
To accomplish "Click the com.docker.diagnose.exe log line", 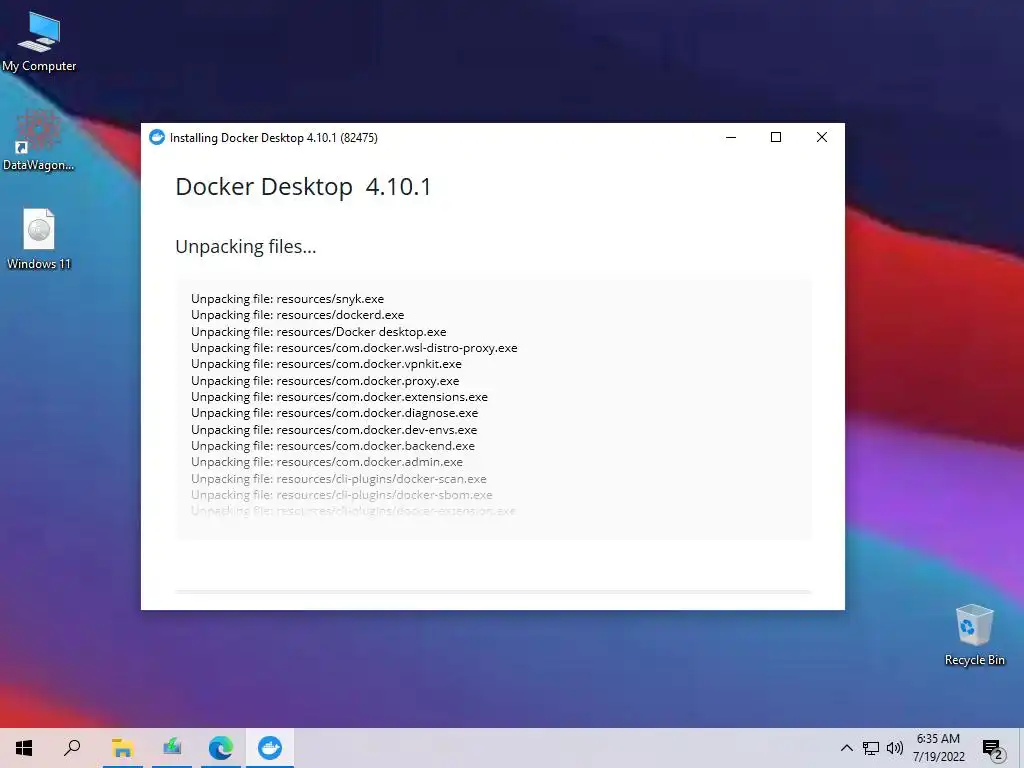I will (334, 413).
